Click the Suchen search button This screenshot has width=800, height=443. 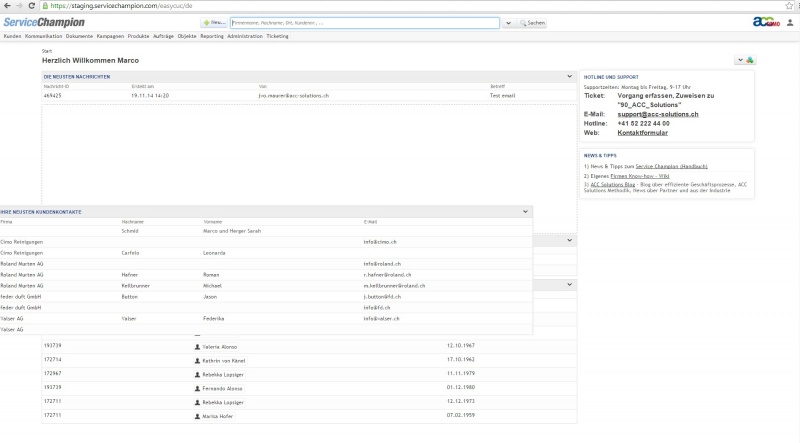pos(532,22)
